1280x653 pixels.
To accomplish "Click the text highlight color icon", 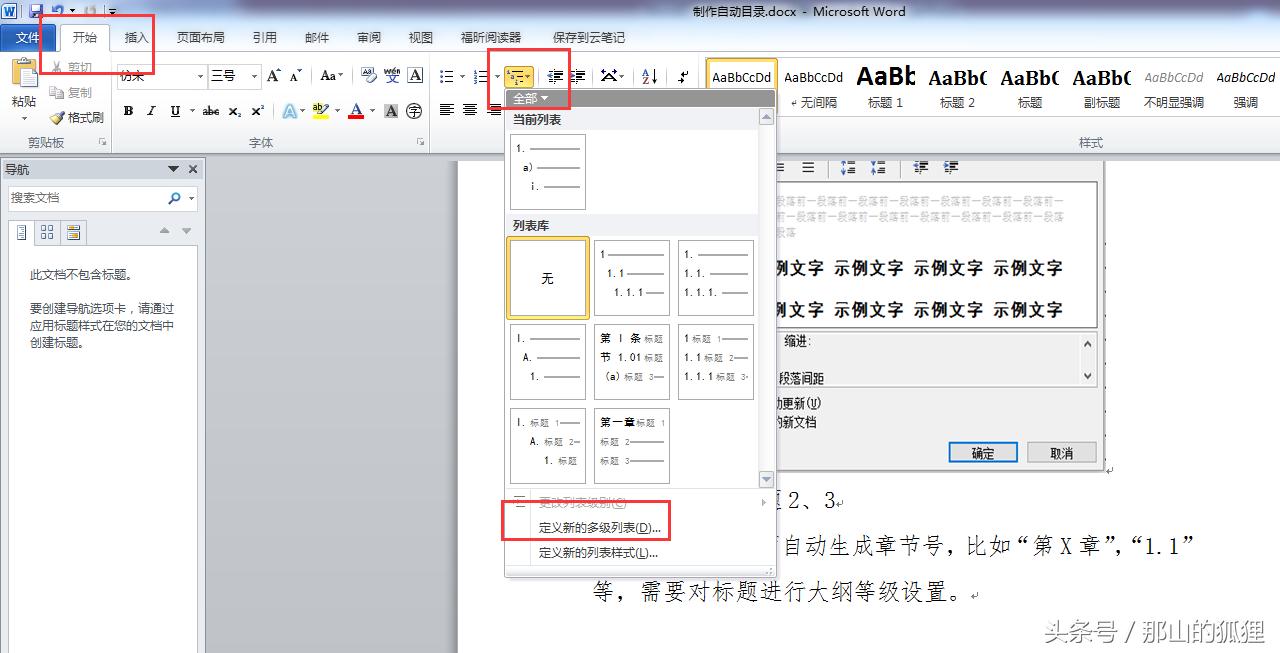I will (x=320, y=110).
